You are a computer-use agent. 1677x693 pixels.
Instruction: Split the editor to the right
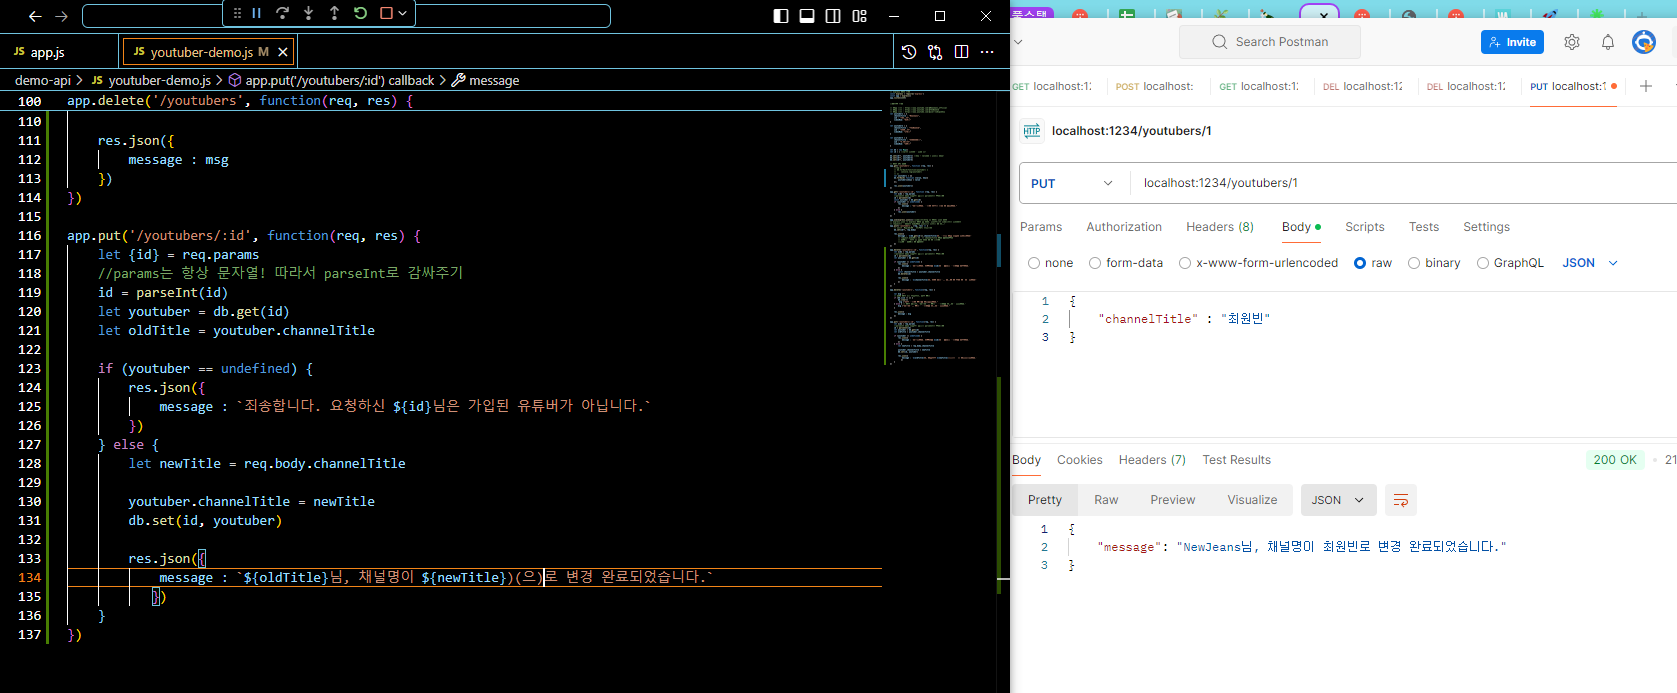click(961, 52)
